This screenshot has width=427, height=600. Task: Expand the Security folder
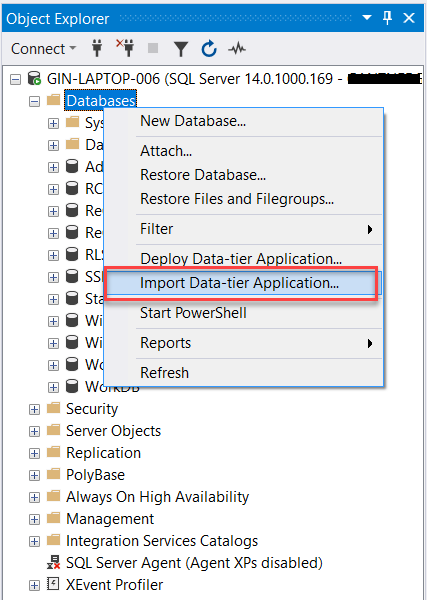point(34,409)
